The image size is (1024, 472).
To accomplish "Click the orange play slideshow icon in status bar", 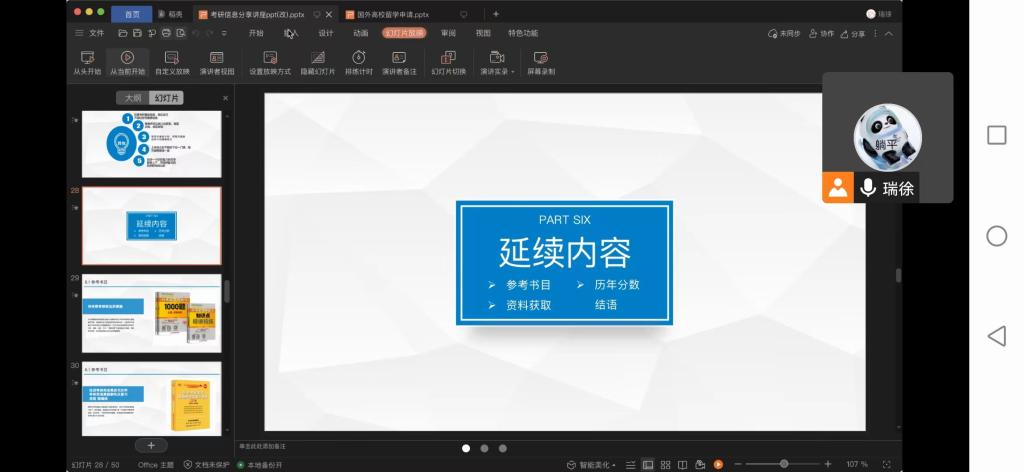I will pyautogui.click(x=717, y=464).
